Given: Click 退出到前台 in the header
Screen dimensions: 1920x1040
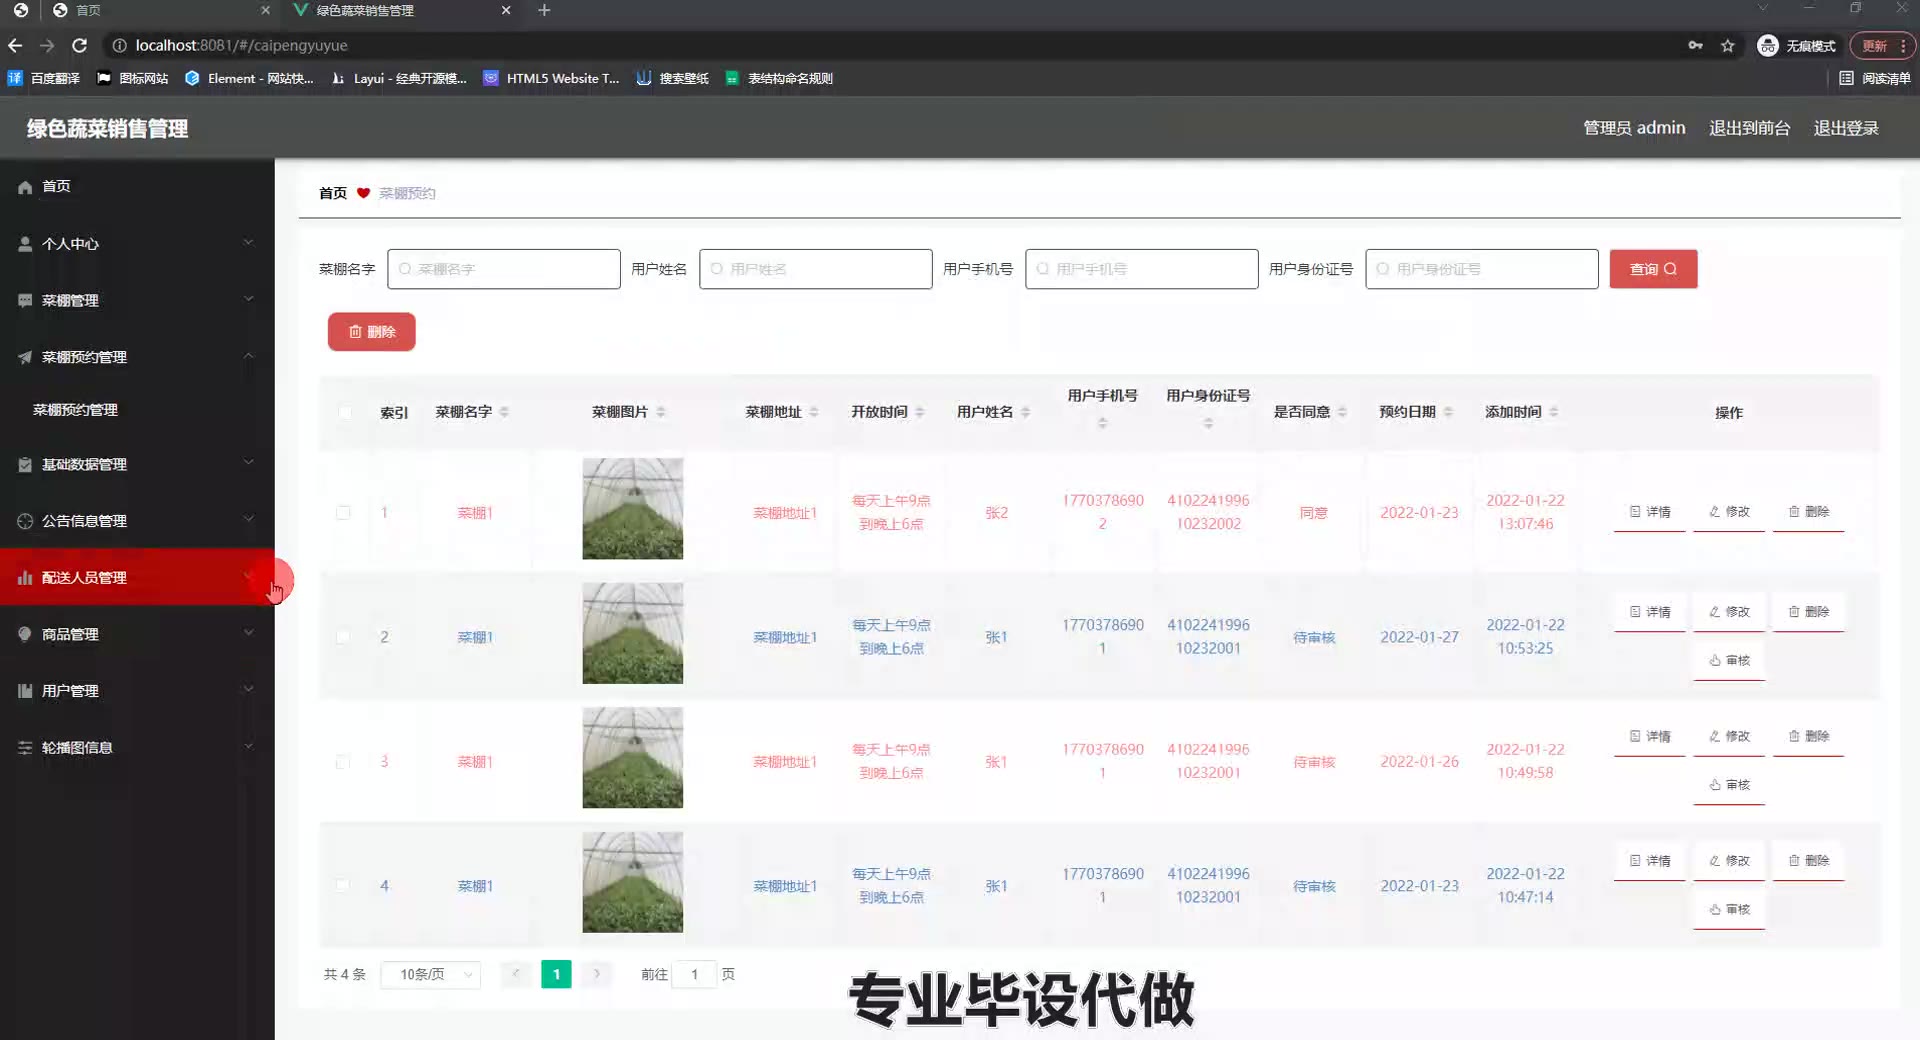Looking at the screenshot, I should (1749, 128).
